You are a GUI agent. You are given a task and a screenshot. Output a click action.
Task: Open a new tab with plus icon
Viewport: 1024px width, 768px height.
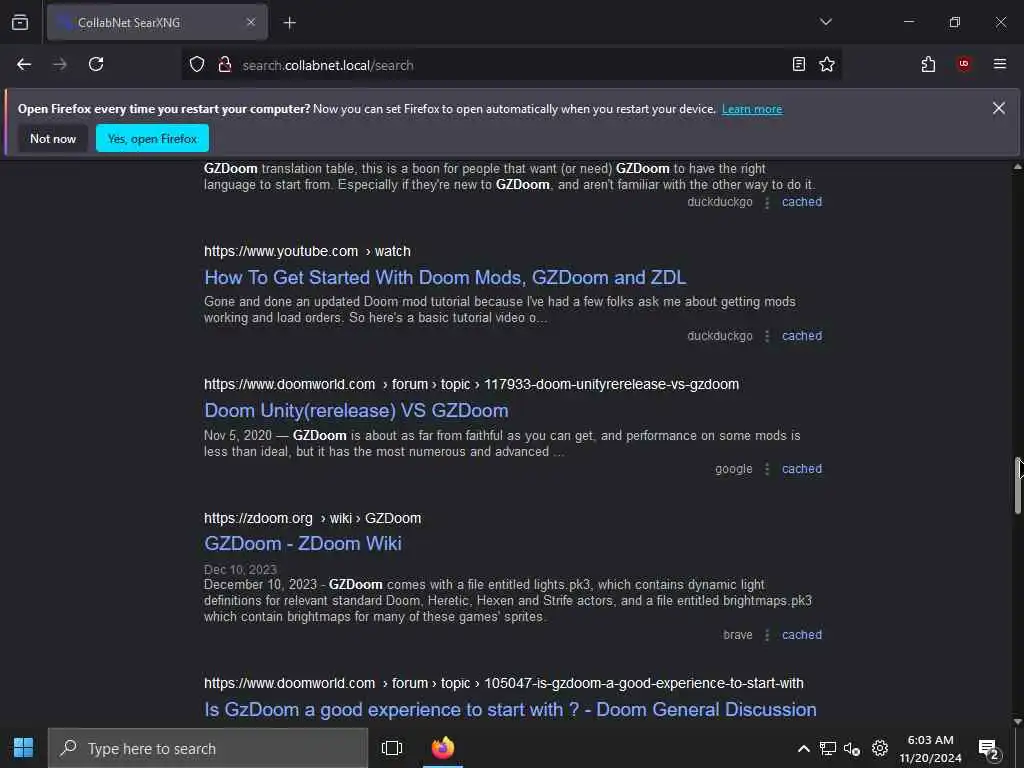(x=290, y=23)
